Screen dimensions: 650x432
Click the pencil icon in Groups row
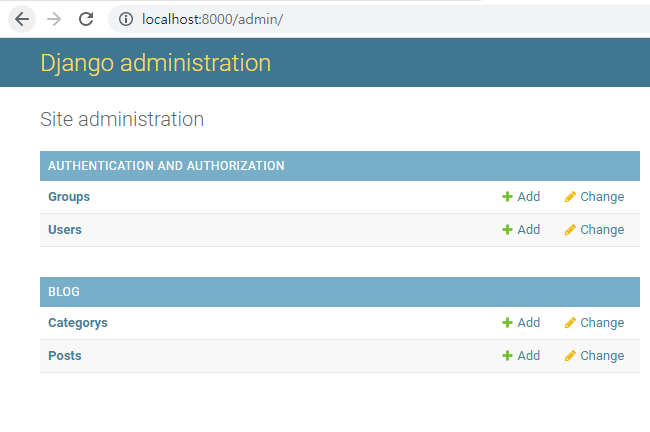570,197
